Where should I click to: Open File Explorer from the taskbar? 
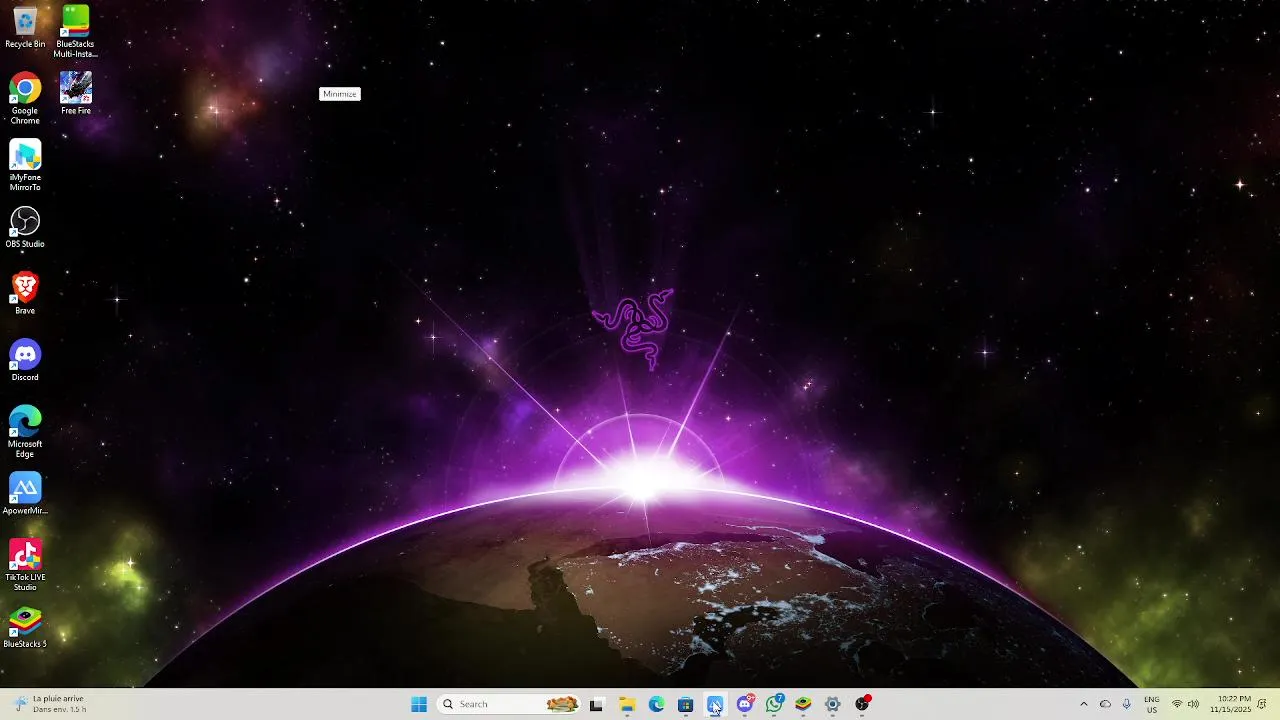click(x=627, y=704)
